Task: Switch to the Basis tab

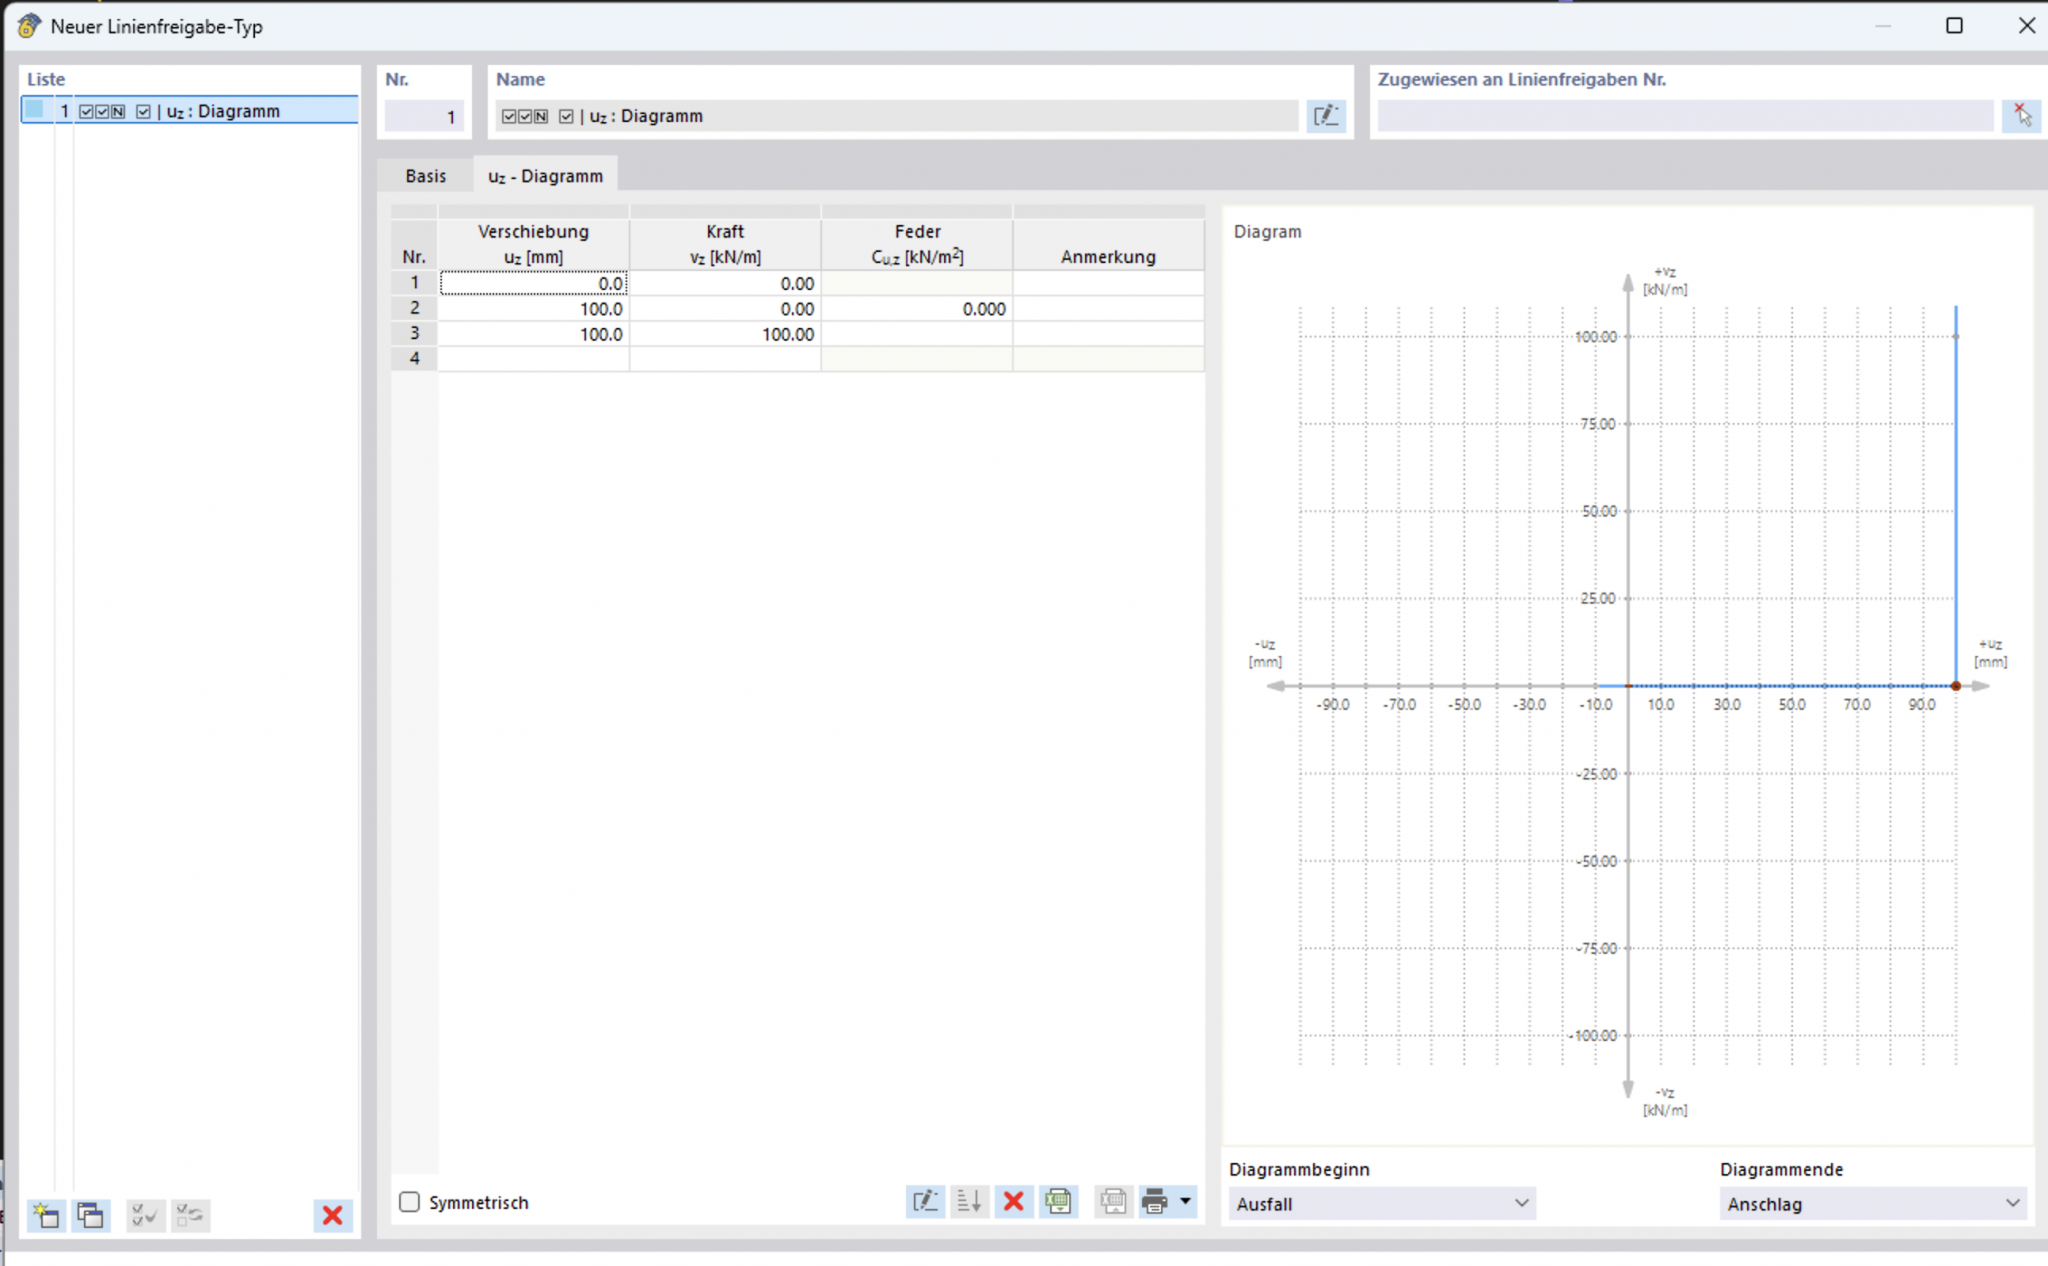Action: [x=426, y=176]
